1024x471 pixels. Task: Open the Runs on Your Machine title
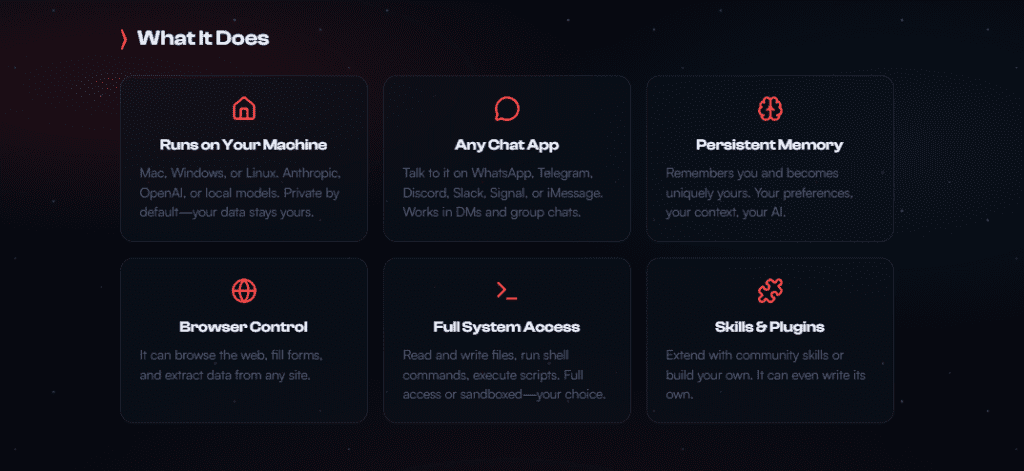point(243,145)
